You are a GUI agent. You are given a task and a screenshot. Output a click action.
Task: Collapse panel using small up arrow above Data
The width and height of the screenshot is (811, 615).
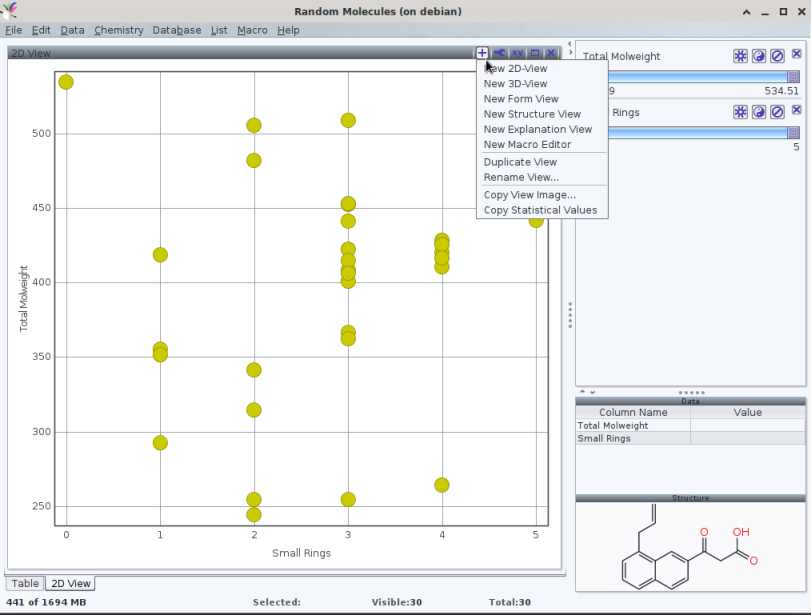click(x=582, y=392)
